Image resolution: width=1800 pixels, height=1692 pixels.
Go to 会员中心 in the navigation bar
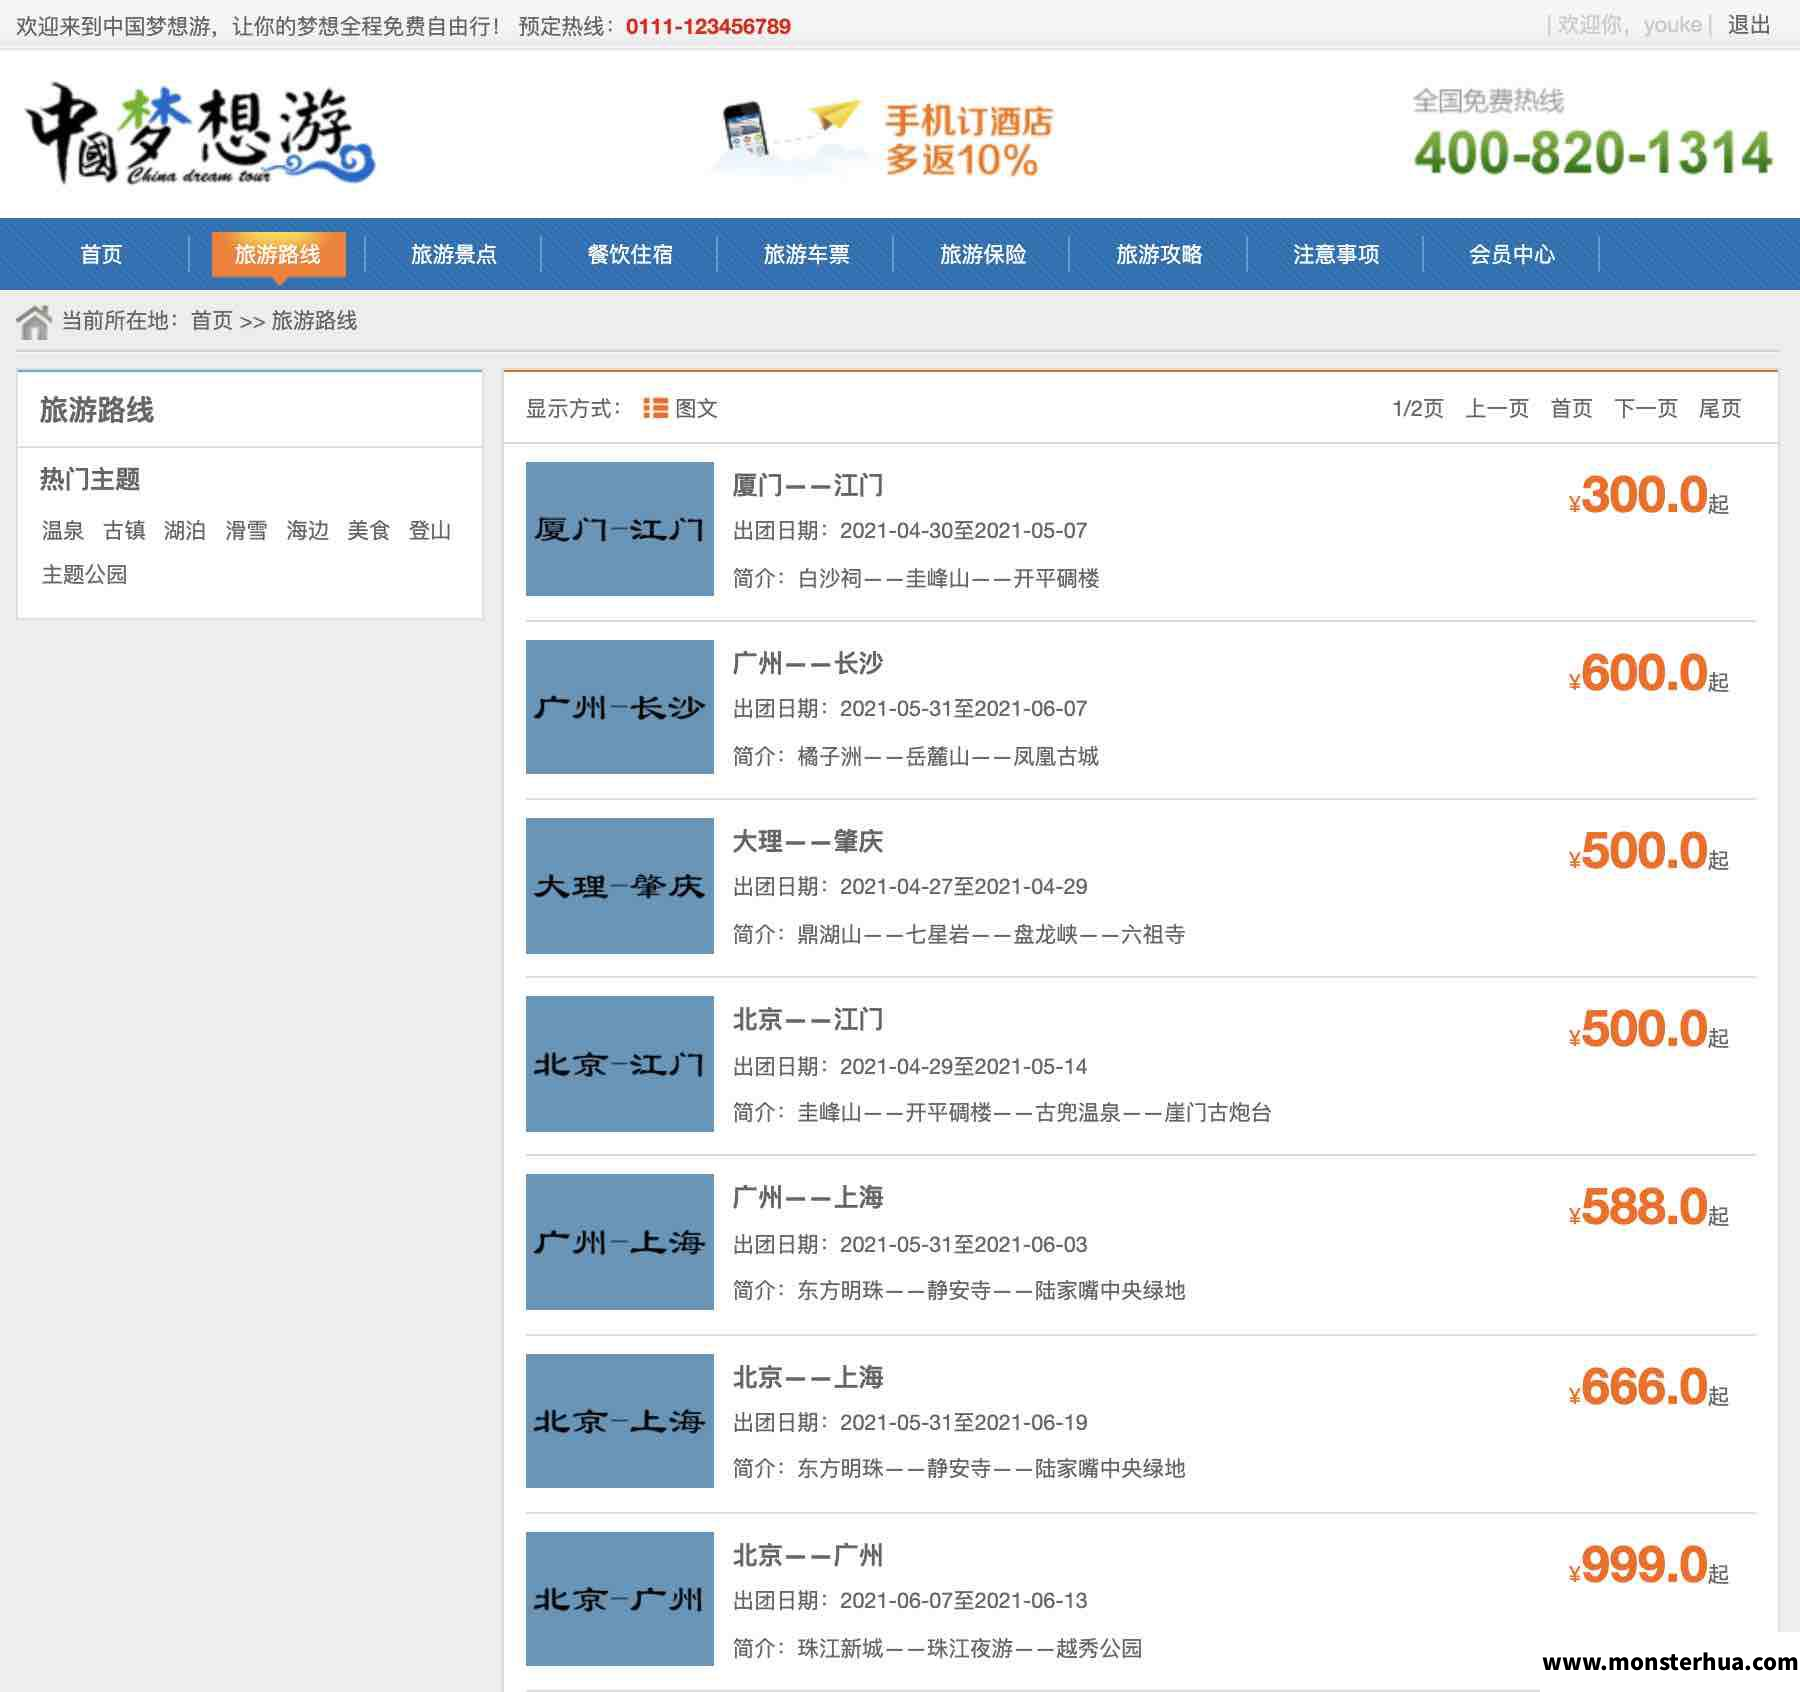point(1512,254)
